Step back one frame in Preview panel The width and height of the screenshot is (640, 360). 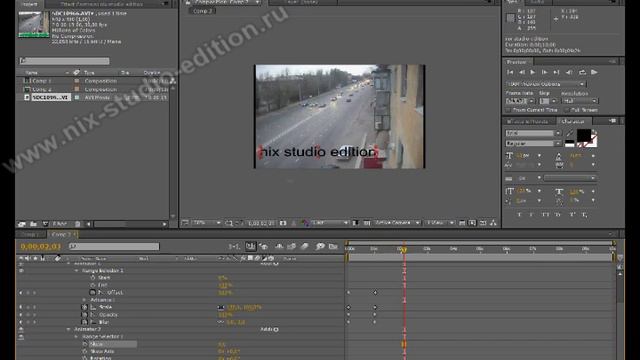pos(522,72)
